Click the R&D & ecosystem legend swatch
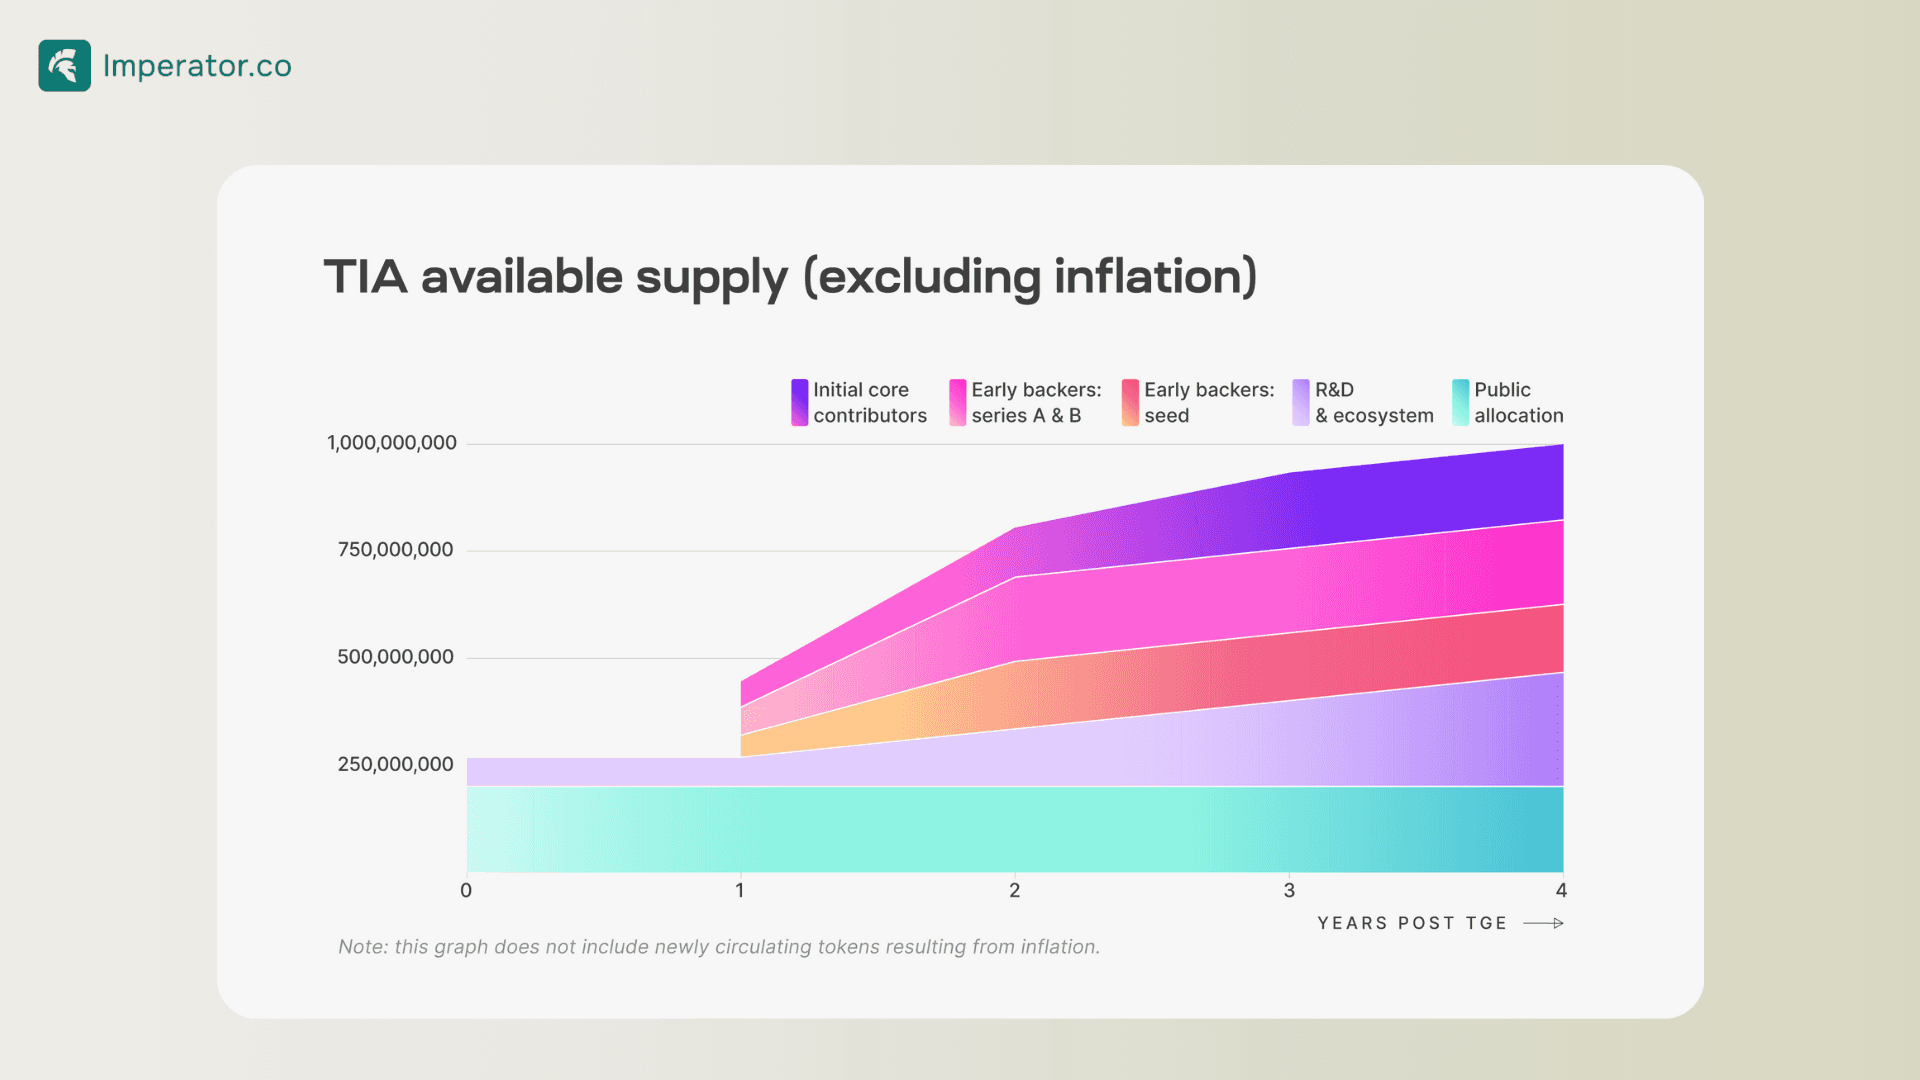This screenshot has height=1080, width=1920. 1300,402
